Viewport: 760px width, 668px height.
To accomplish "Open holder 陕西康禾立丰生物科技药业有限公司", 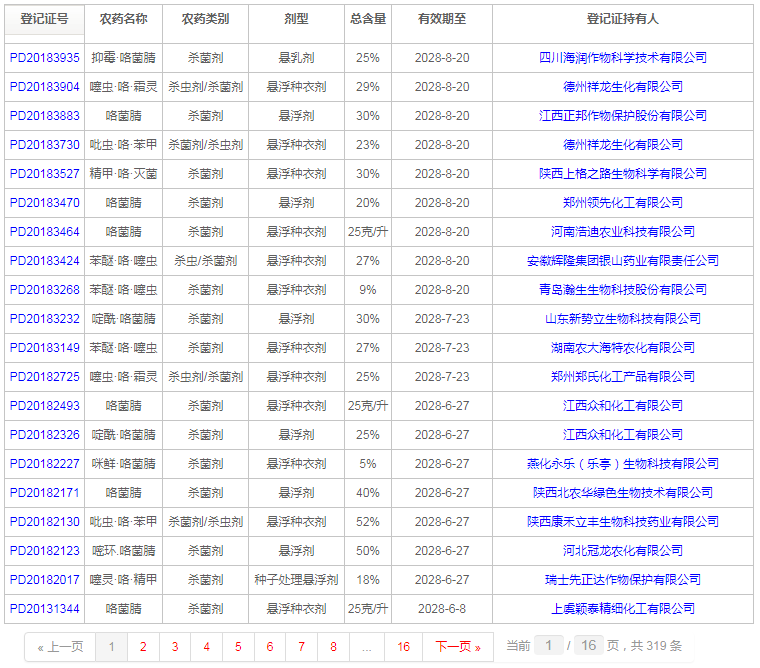I will pyautogui.click(x=623, y=522).
